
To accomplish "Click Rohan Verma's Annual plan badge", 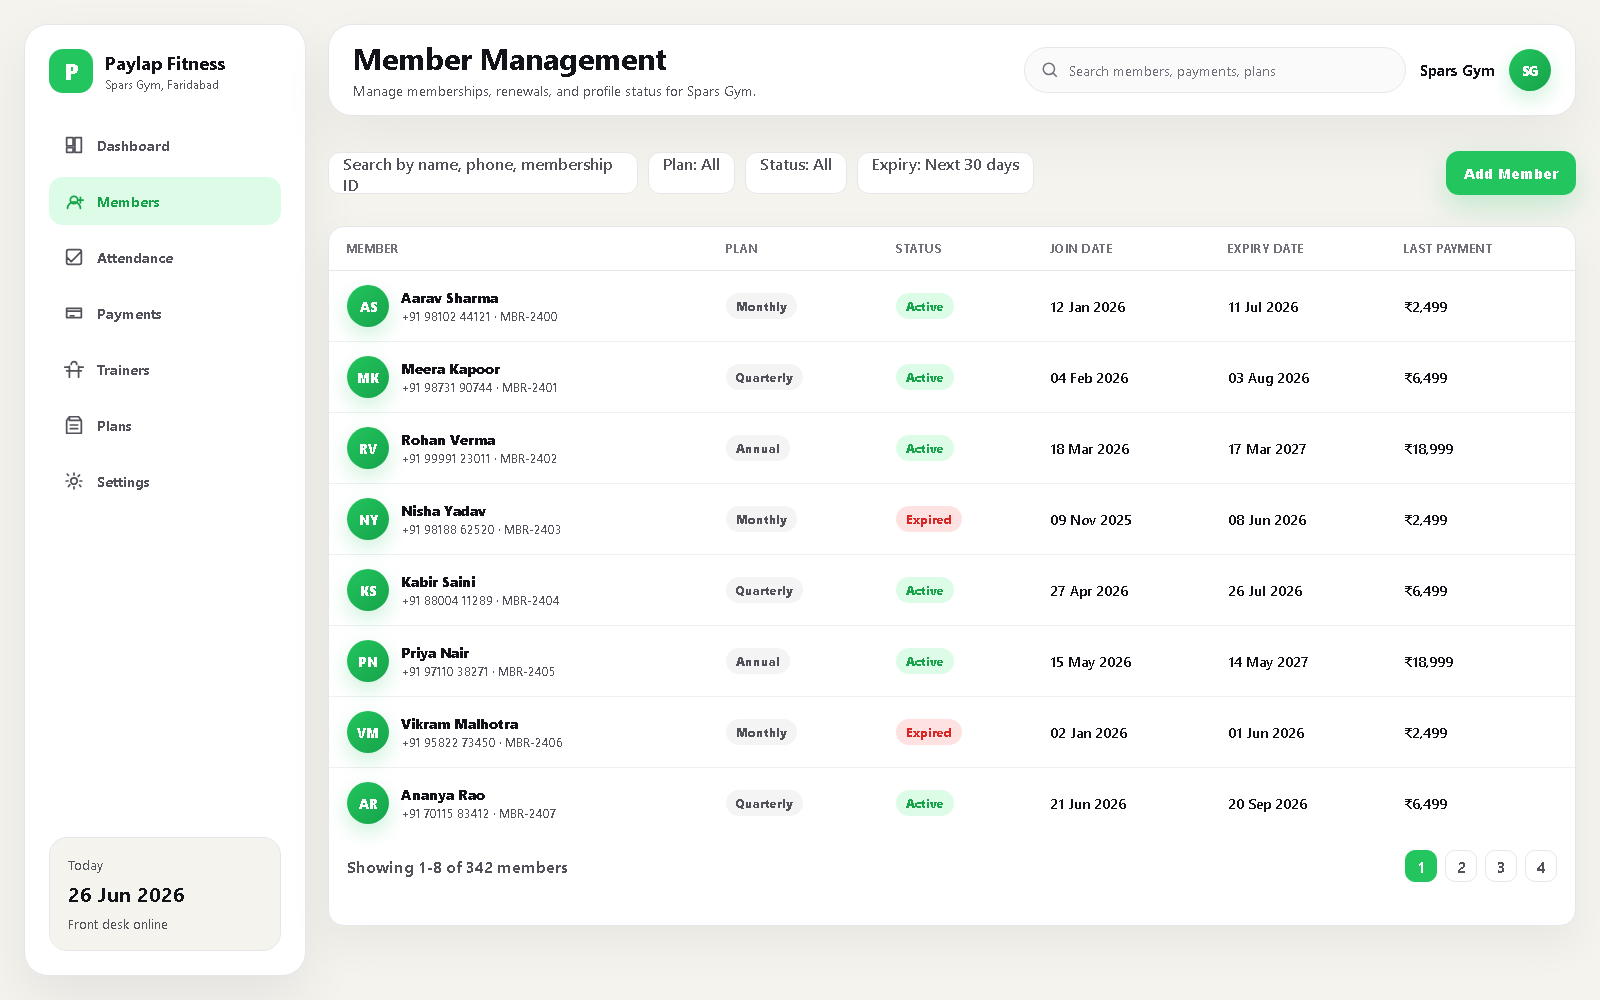I will (757, 448).
